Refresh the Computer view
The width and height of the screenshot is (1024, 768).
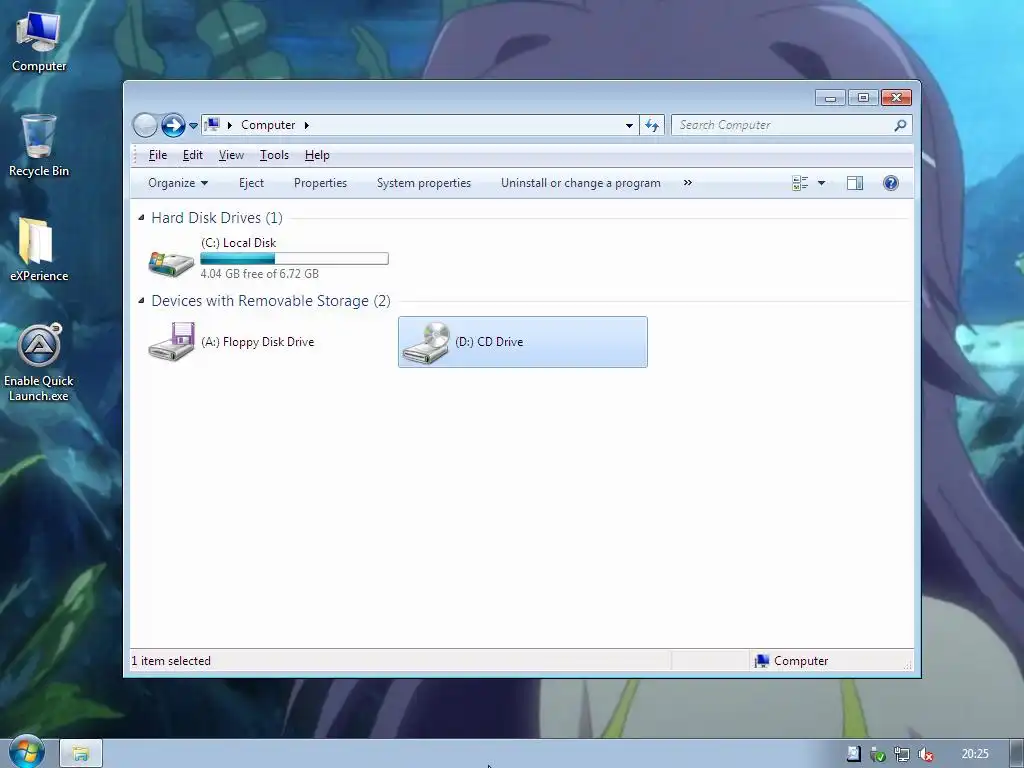652,125
